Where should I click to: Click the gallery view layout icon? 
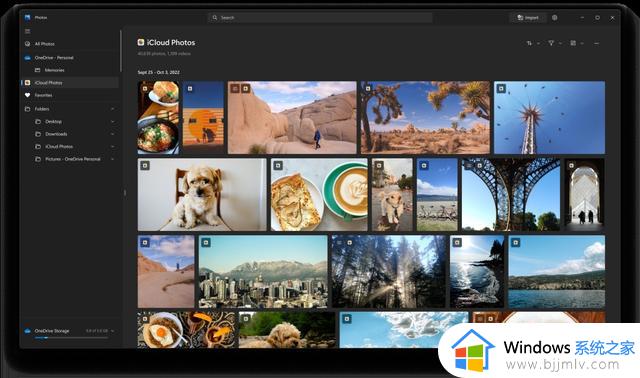pos(573,43)
